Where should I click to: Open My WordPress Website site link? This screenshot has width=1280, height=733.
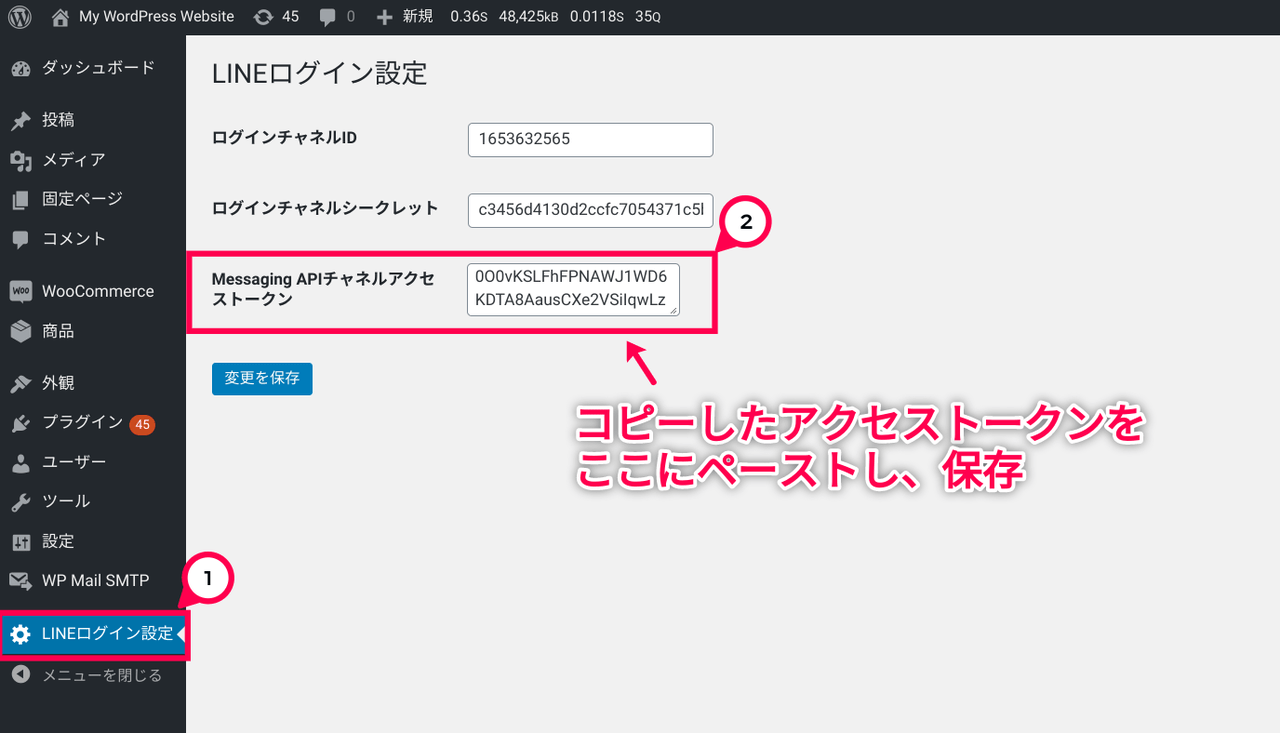[156, 17]
